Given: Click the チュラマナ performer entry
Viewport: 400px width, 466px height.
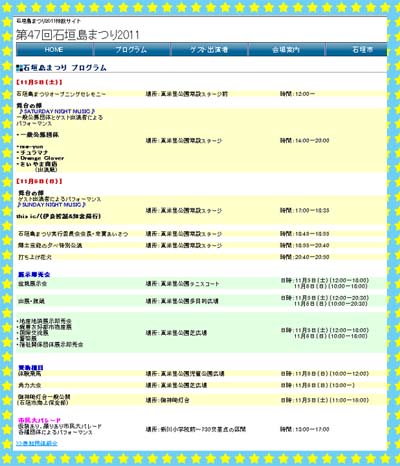Looking at the screenshot, I should pos(33,152).
